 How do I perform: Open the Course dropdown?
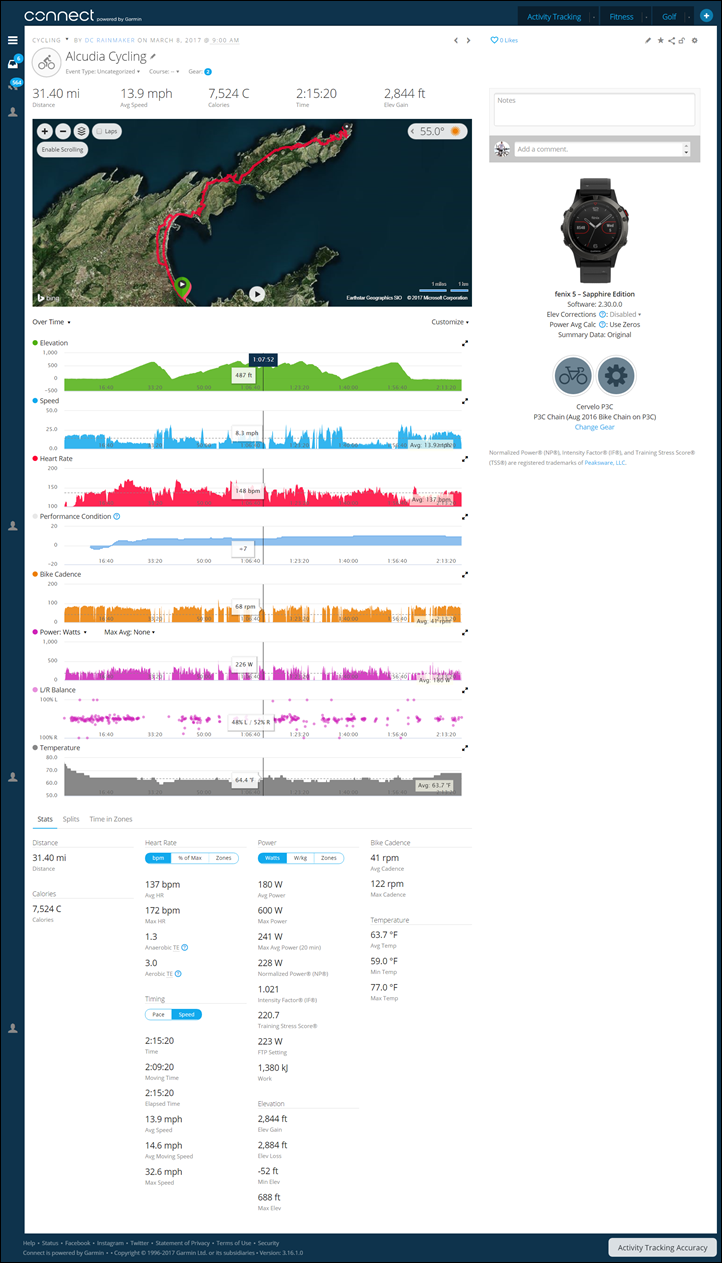162,72
